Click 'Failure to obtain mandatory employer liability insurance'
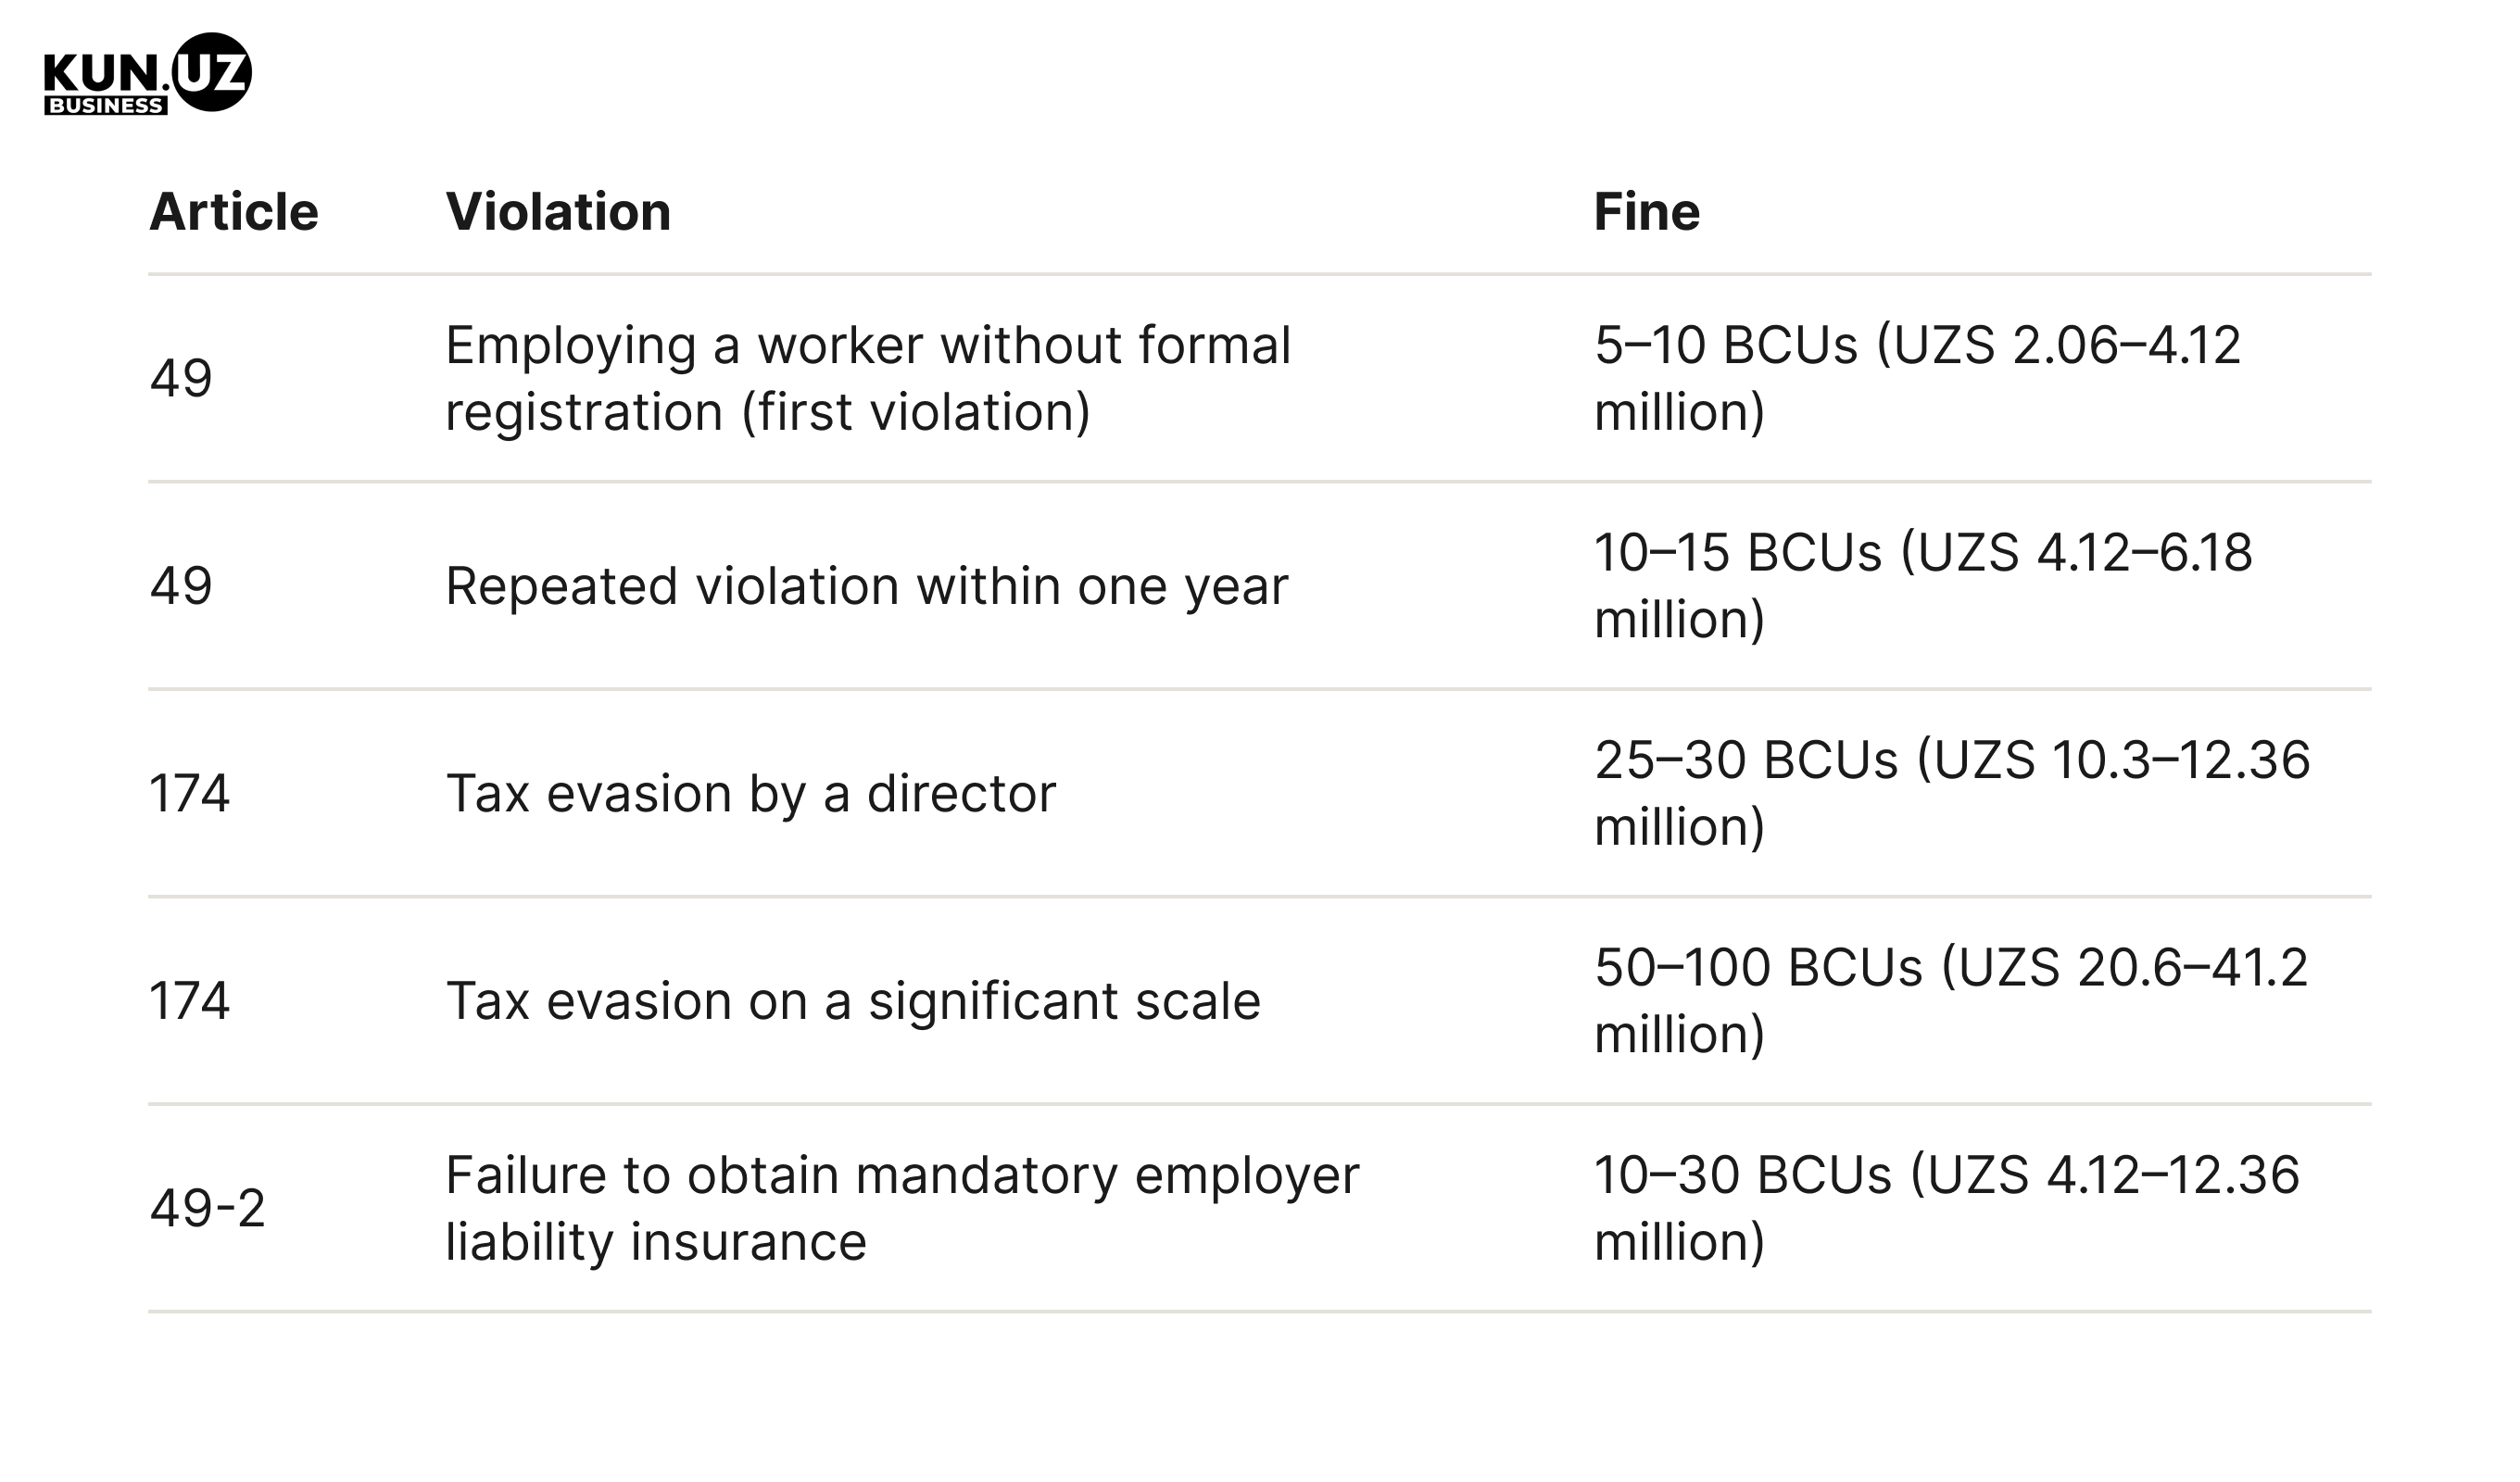Viewport: 2520px width, 1482px height. coord(902,1208)
